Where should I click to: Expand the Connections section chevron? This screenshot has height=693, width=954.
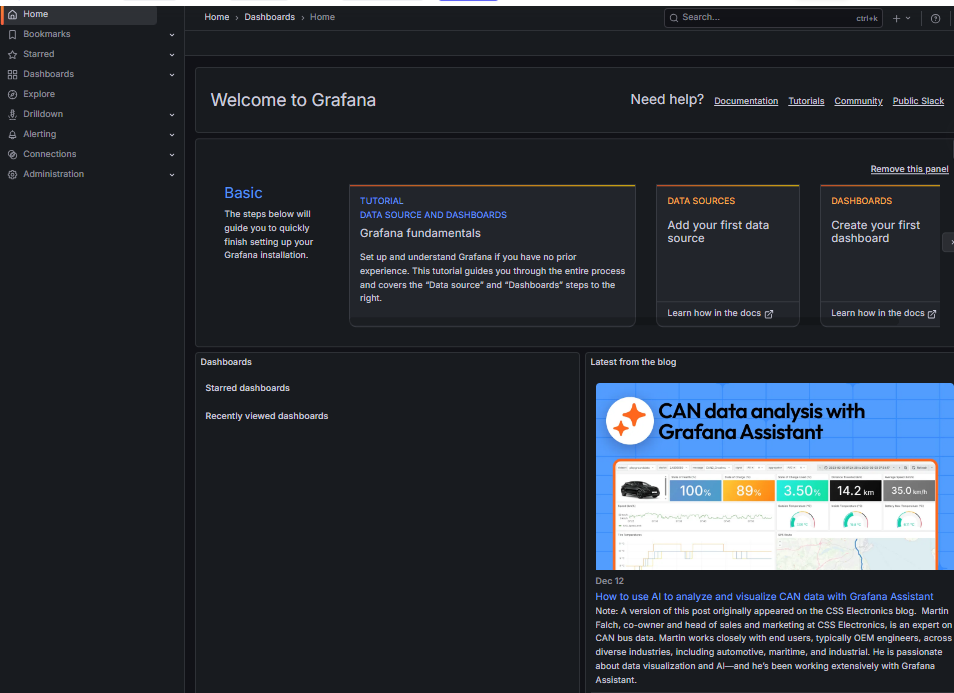click(x=172, y=155)
